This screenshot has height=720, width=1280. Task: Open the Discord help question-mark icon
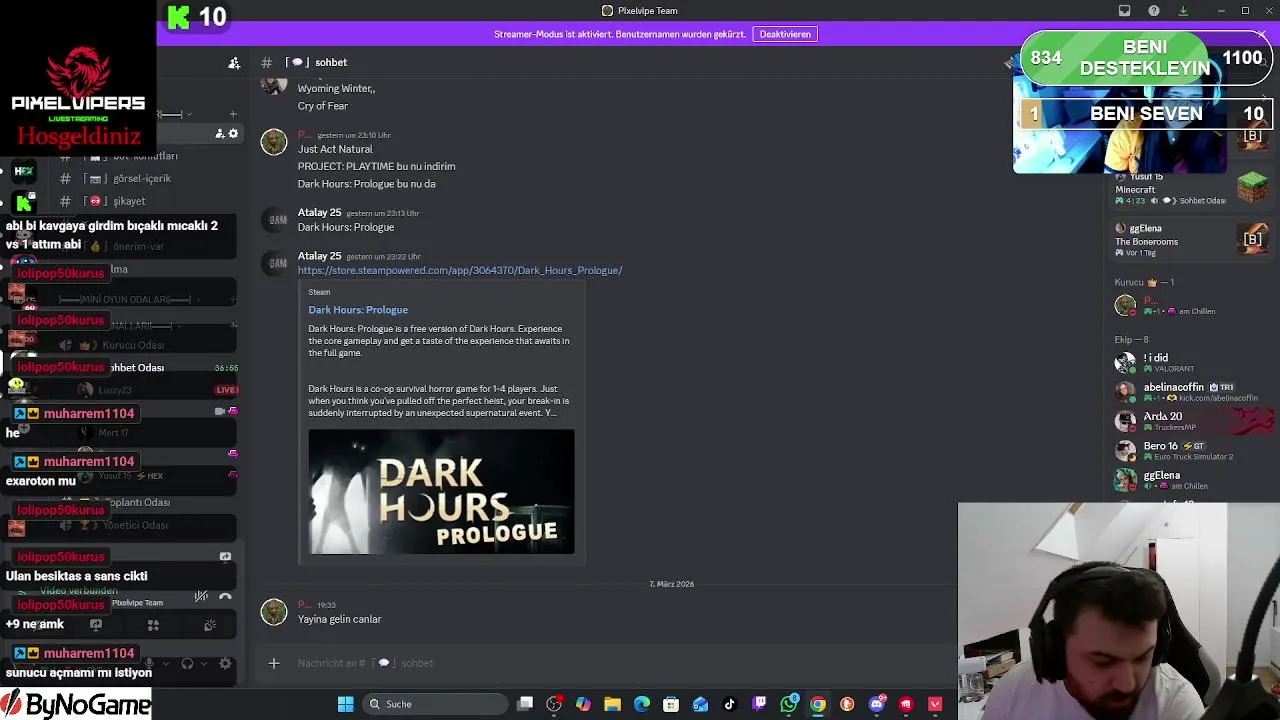click(1154, 11)
